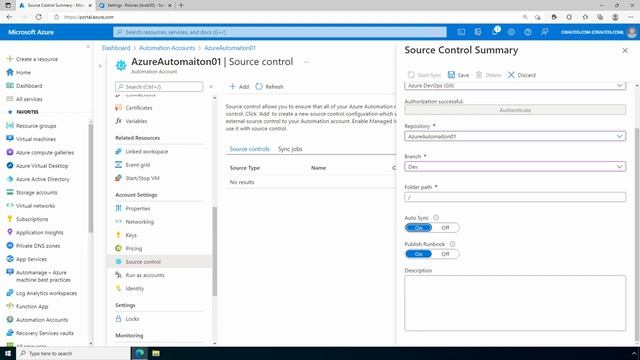Click the resource menu search box
The height and width of the screenshot is (360, 640).
tap(159, 87)
